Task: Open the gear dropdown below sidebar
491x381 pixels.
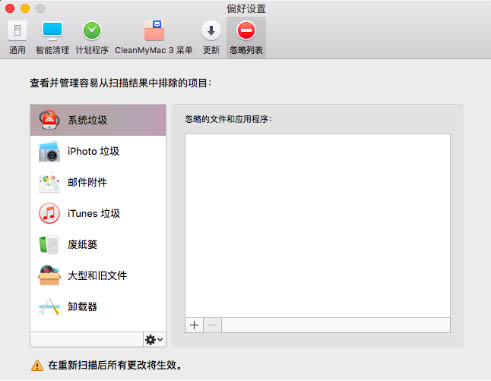Action: click(x=154, y=340)
